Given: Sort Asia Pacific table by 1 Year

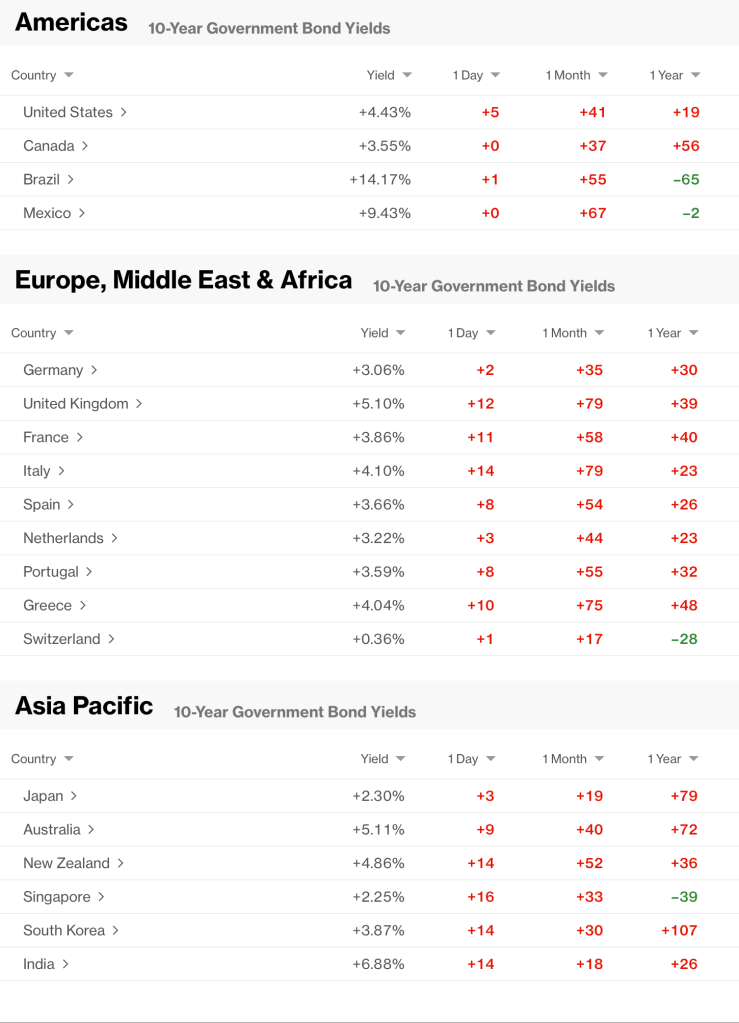Looking at the screenshot, I should (x=672, y=759).
